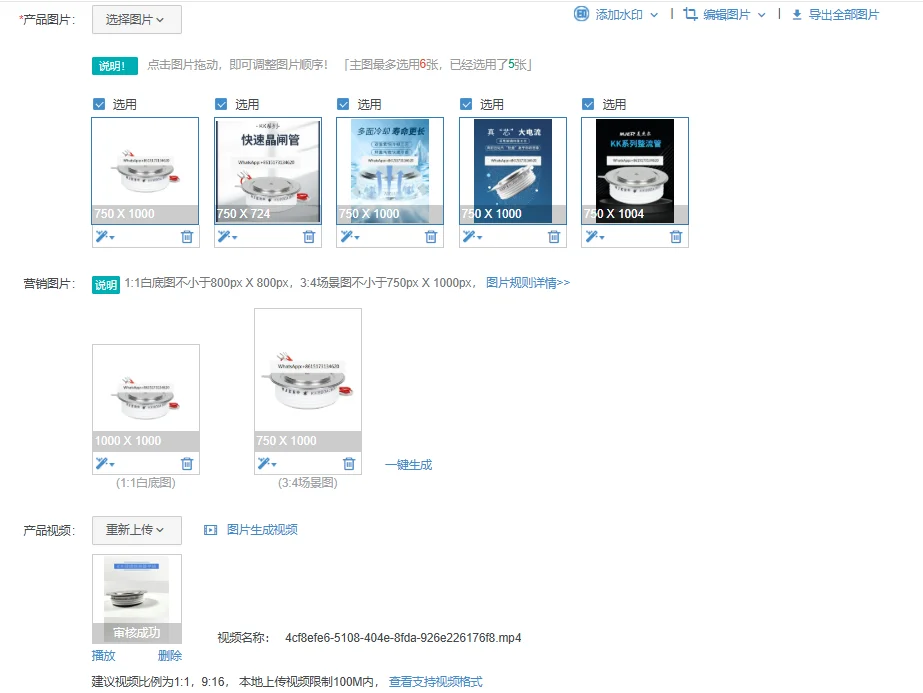This screenshot has height=693, width=923.
Task: Uncheck 选用 for the 快速晶闸管 image
Action: point(221,104)
